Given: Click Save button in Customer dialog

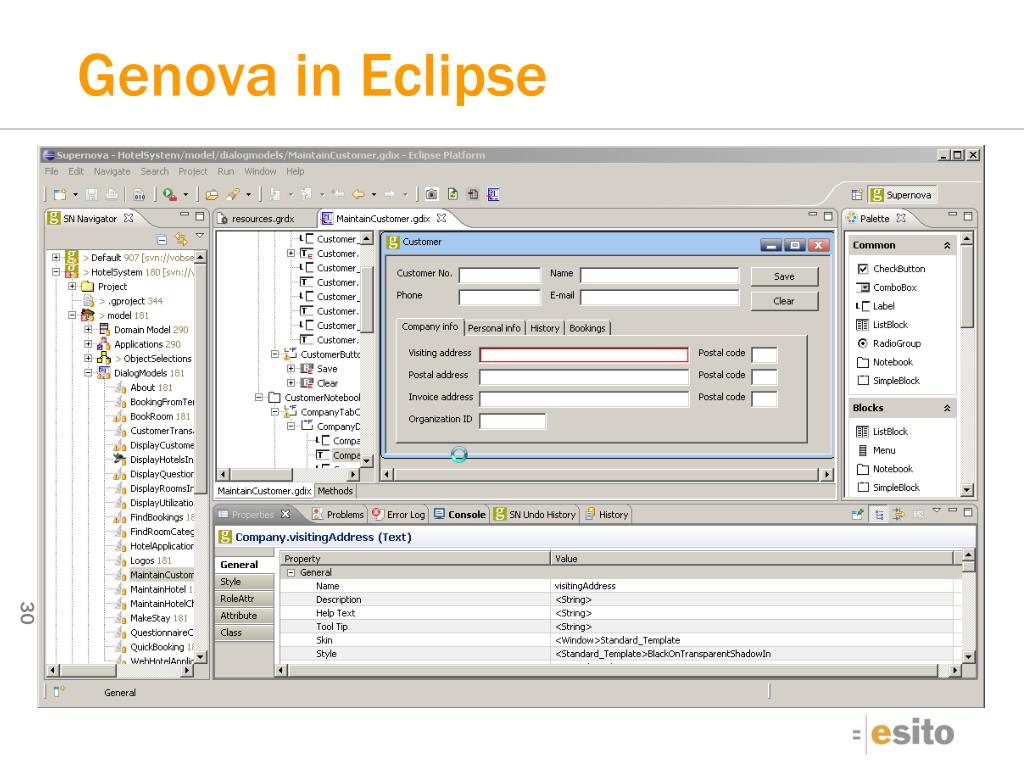Looking at the screenshot, I should click(784, 277).
